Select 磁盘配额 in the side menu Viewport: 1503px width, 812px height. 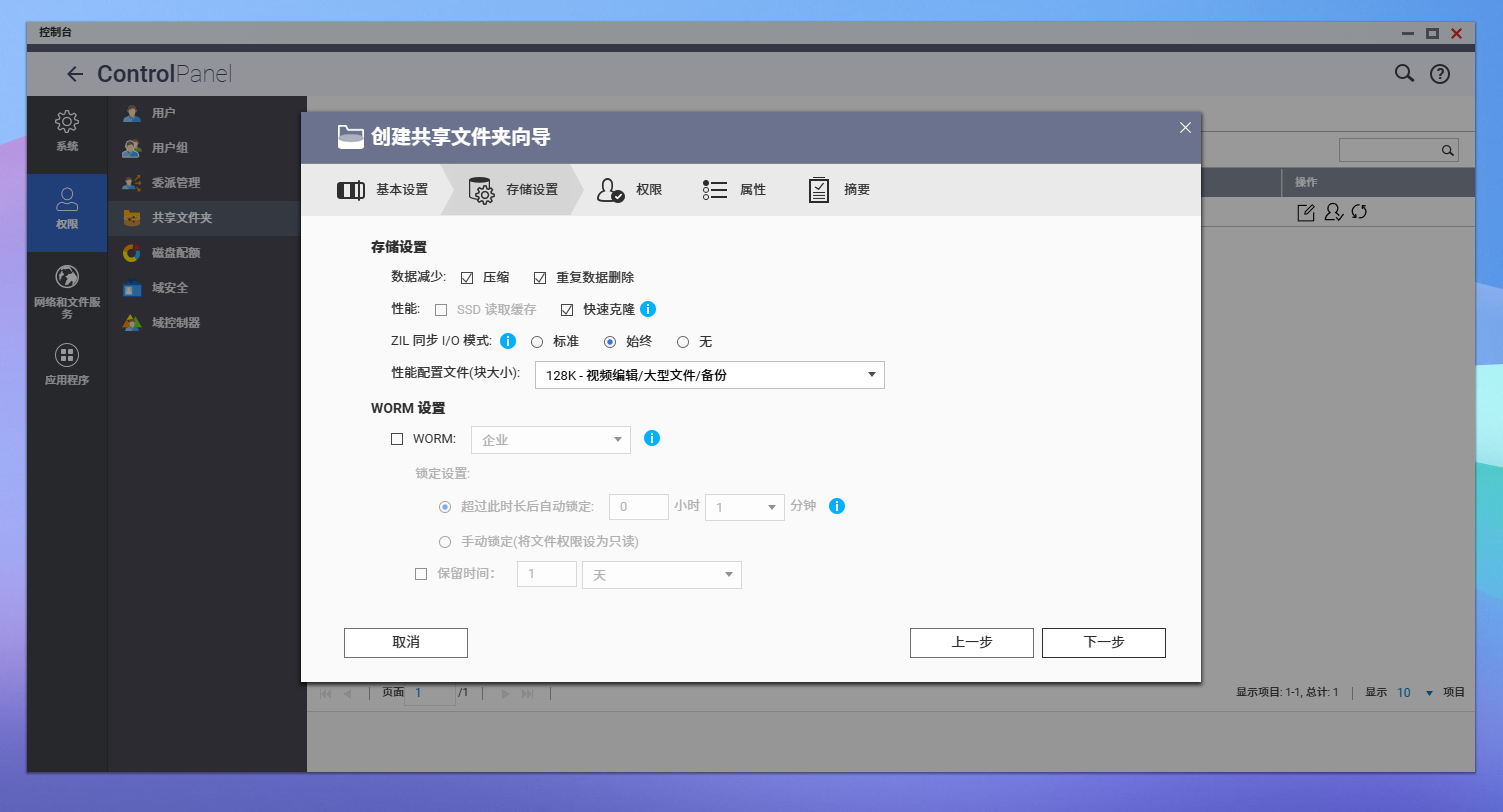tap(176, 253)
